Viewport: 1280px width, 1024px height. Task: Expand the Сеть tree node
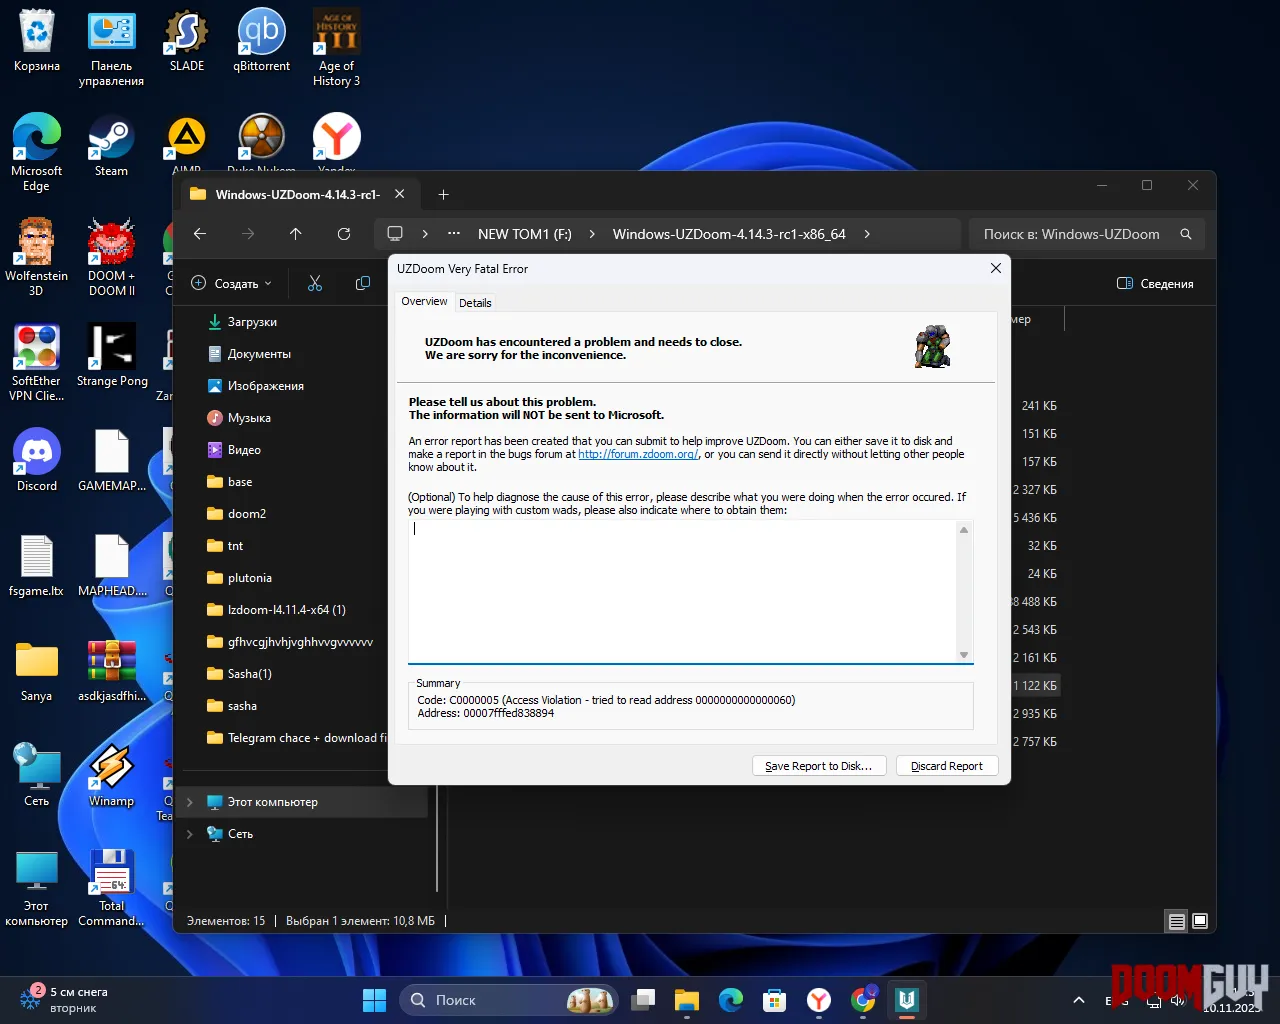[190, 834]
